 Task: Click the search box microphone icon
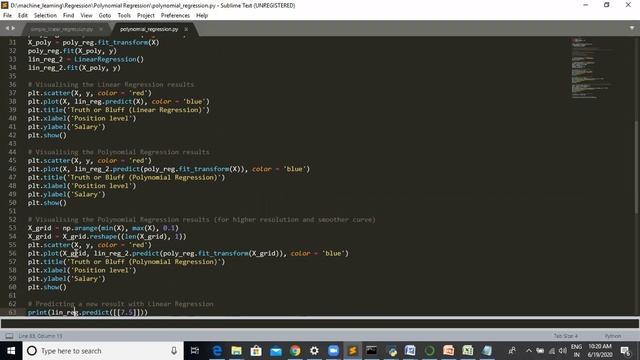tap(174, 351)
